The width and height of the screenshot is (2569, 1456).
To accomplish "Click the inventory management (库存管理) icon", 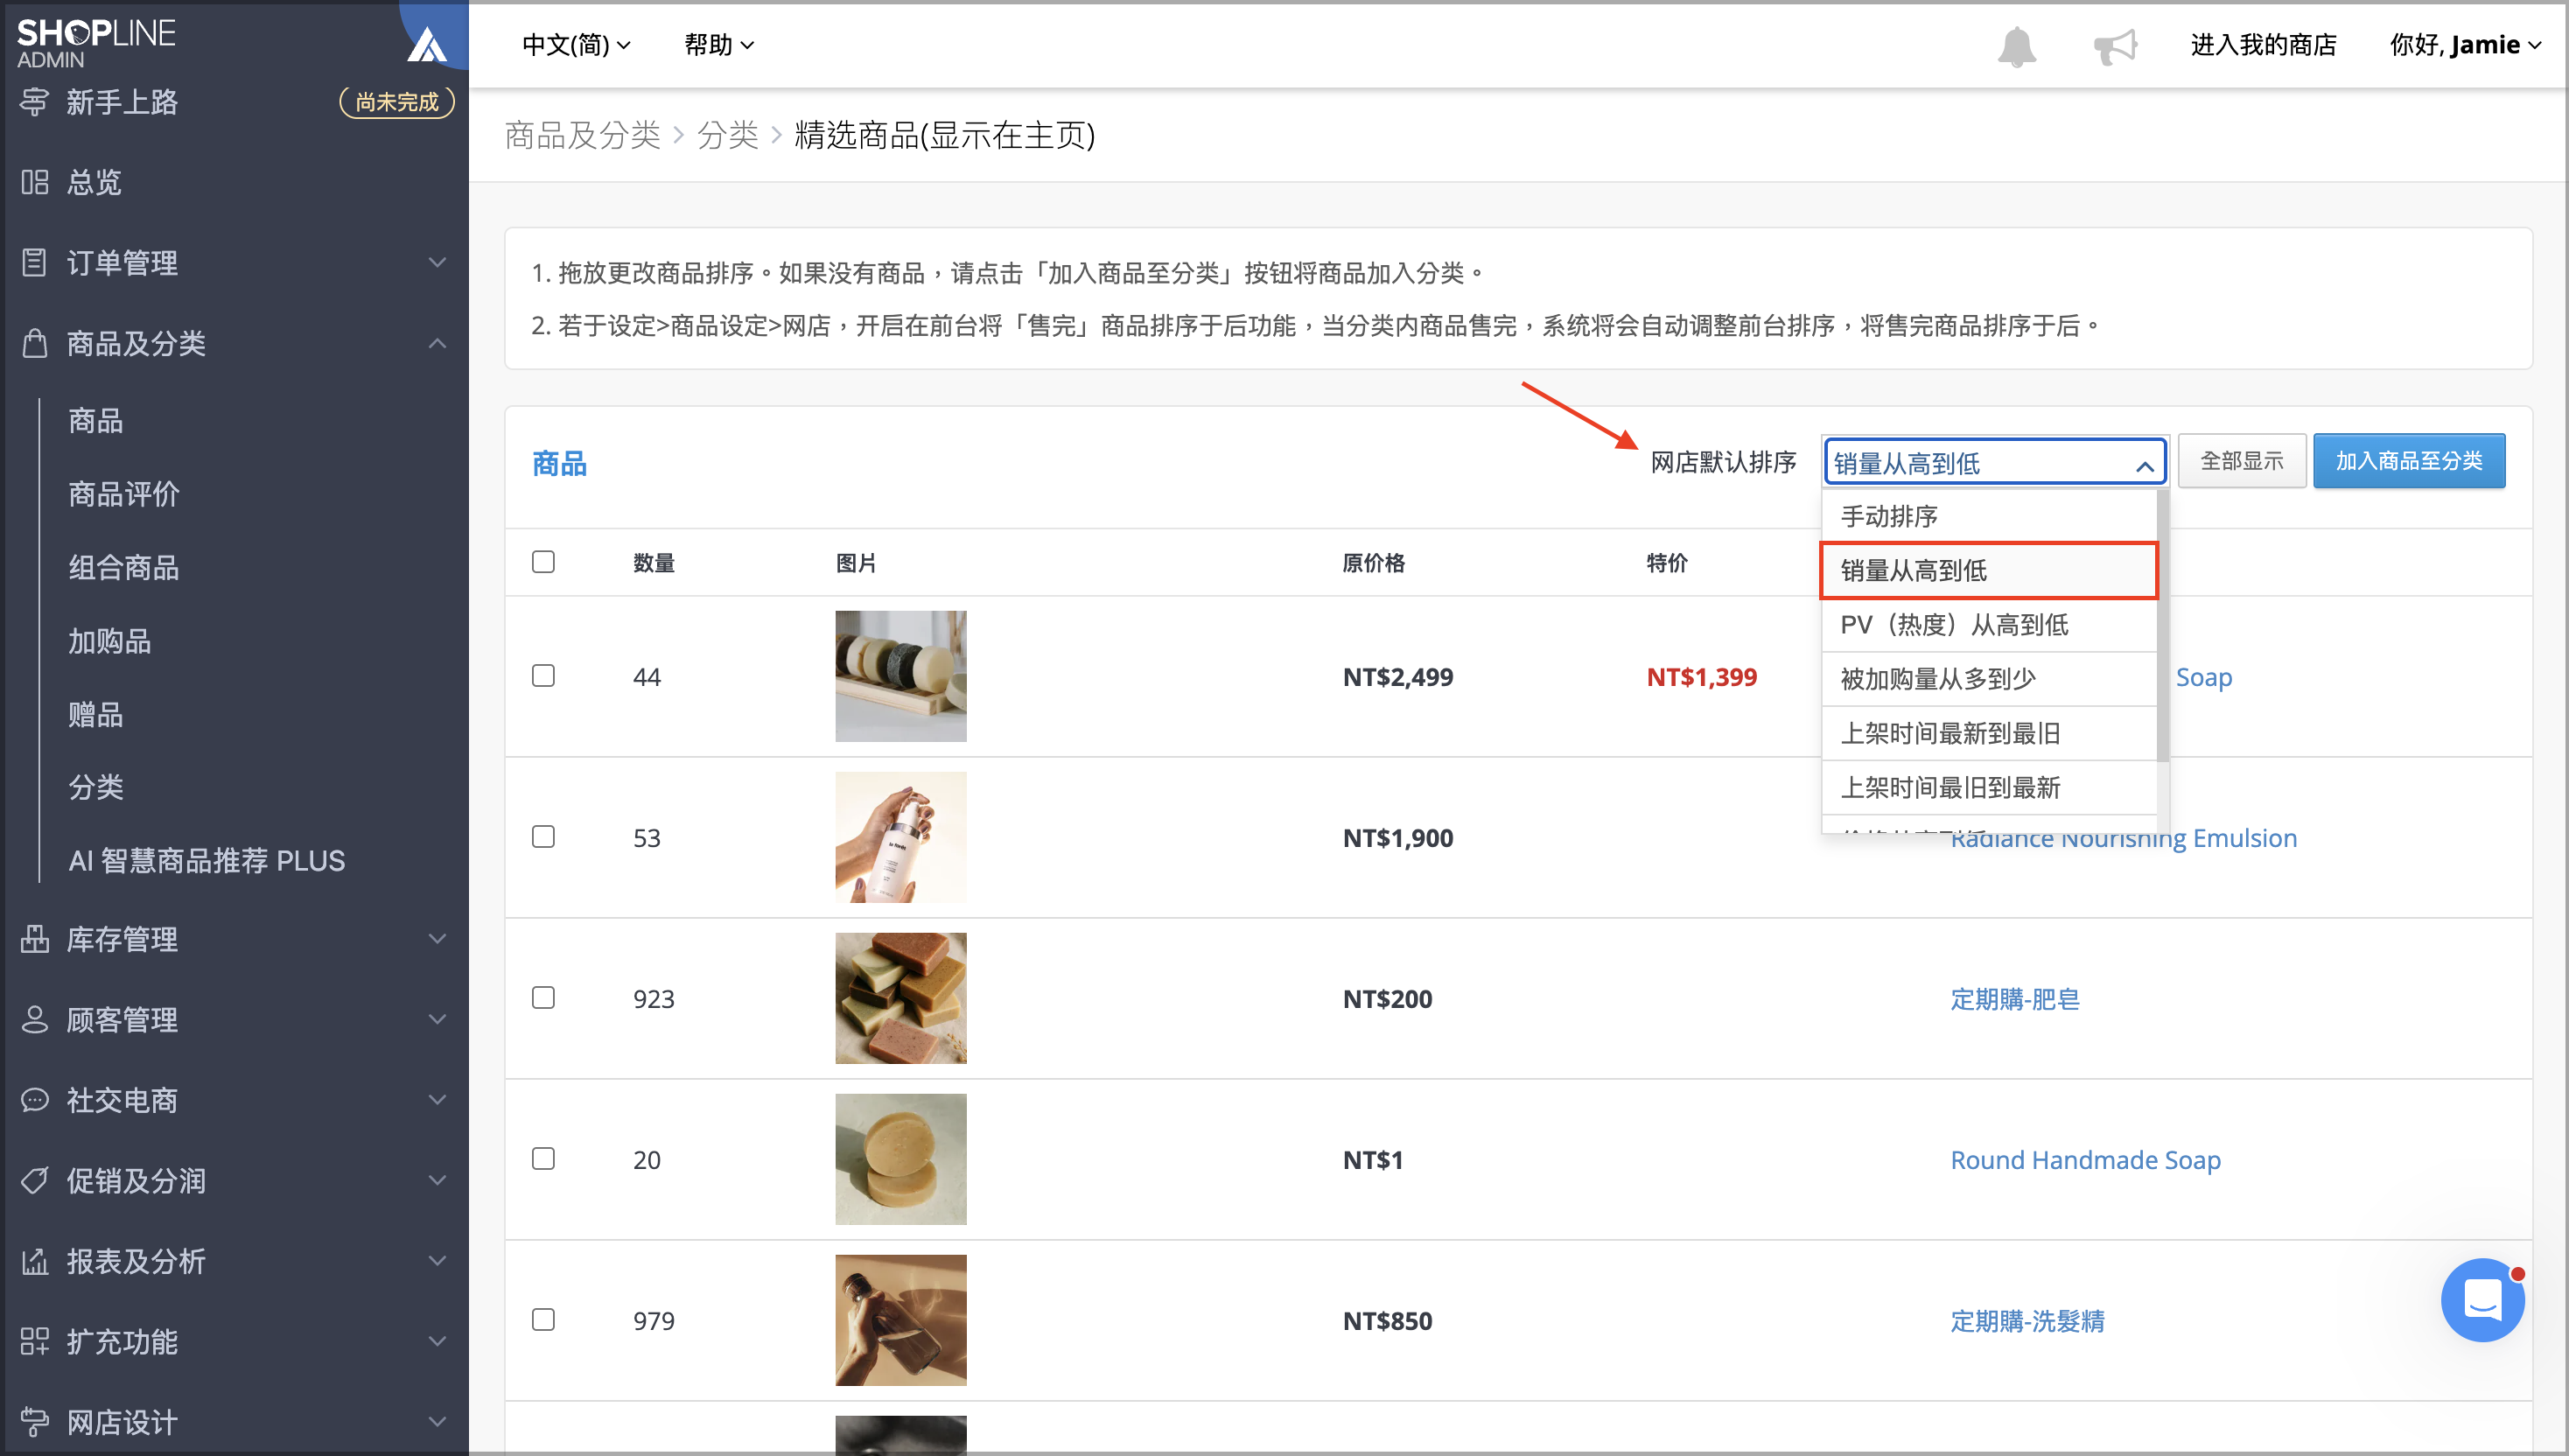I will (35, 939).
